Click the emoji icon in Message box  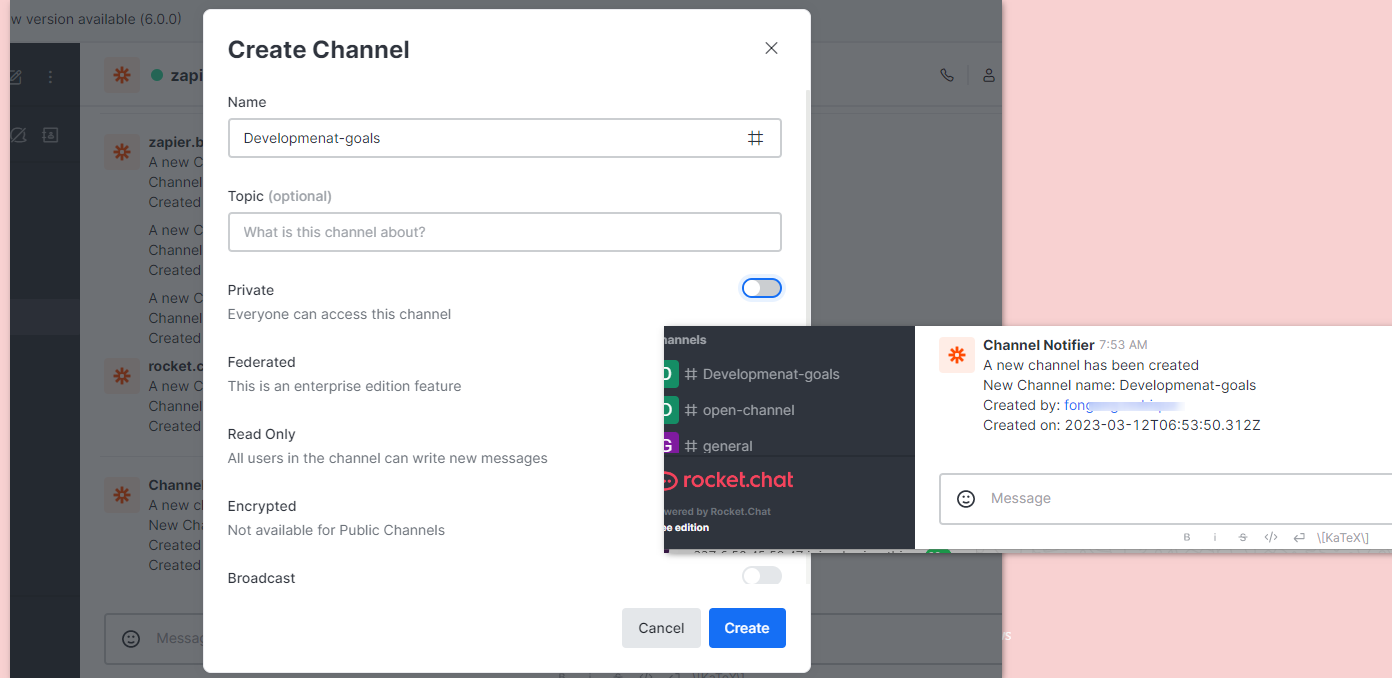point(966,498)
